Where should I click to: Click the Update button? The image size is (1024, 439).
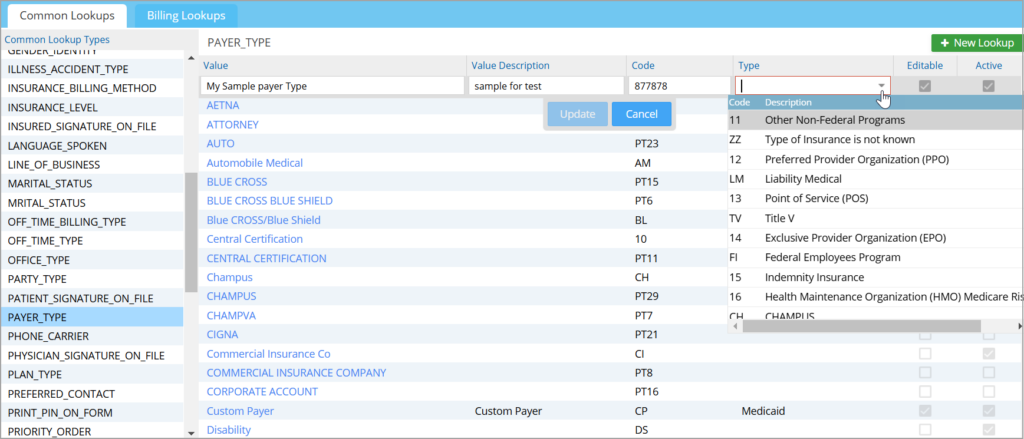577,114
